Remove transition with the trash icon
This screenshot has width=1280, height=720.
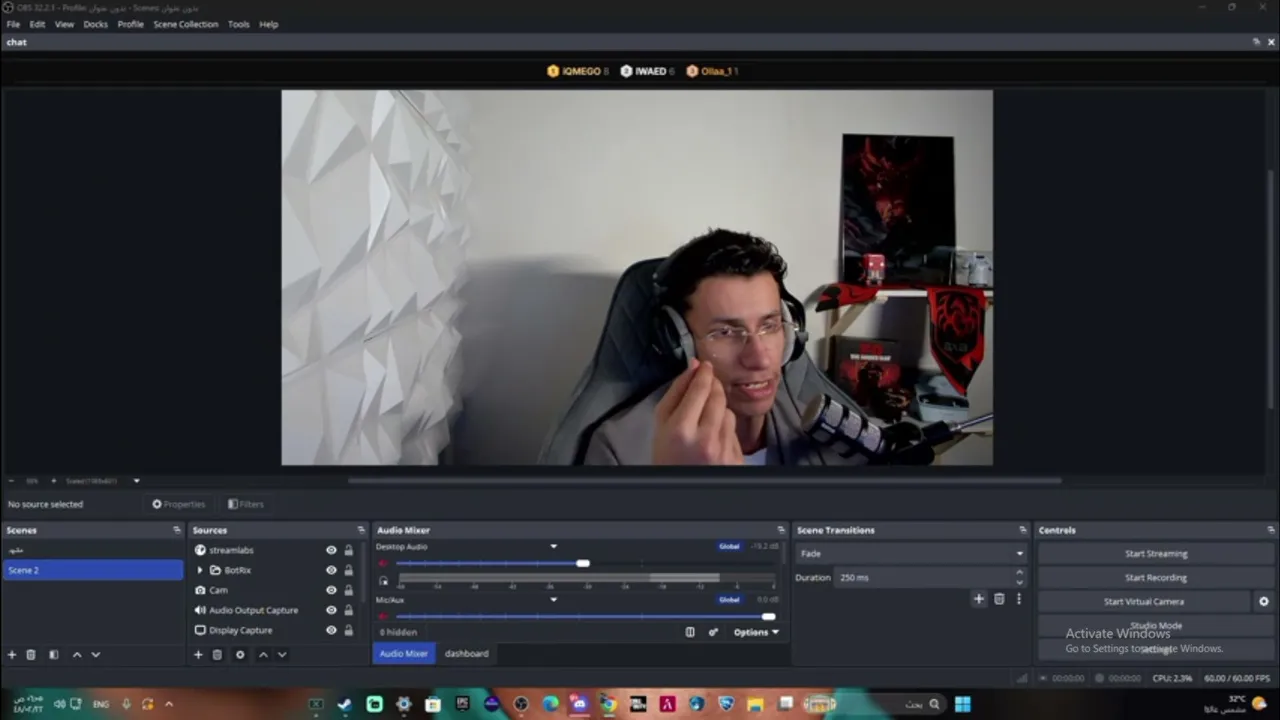(x=999, y=599)
